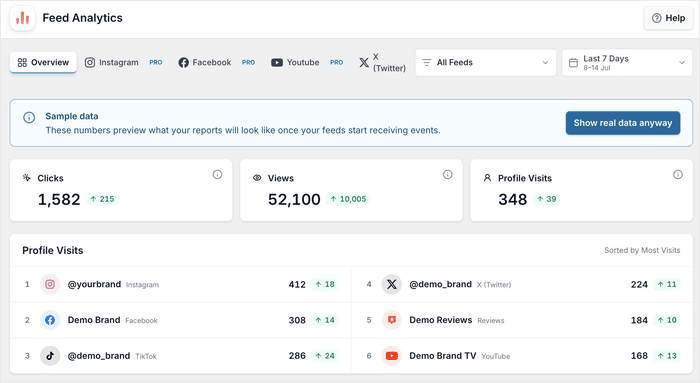Image resolution: width=700 pixels, height=383 pixels.
Task: Click the Feed Analytics bar chart logo
Action: click(x=22, y=18)
